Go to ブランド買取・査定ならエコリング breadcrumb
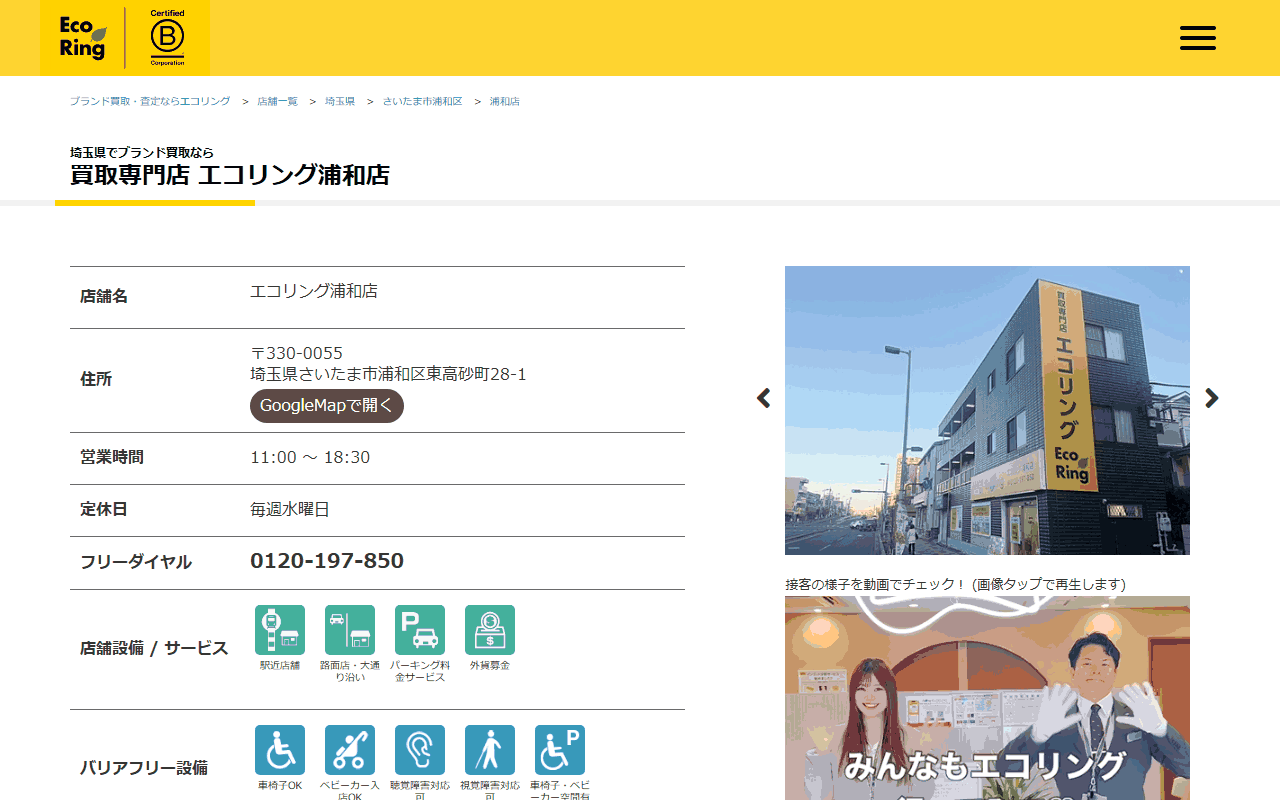The image size is (1280, 800). [x=150, y=102]
